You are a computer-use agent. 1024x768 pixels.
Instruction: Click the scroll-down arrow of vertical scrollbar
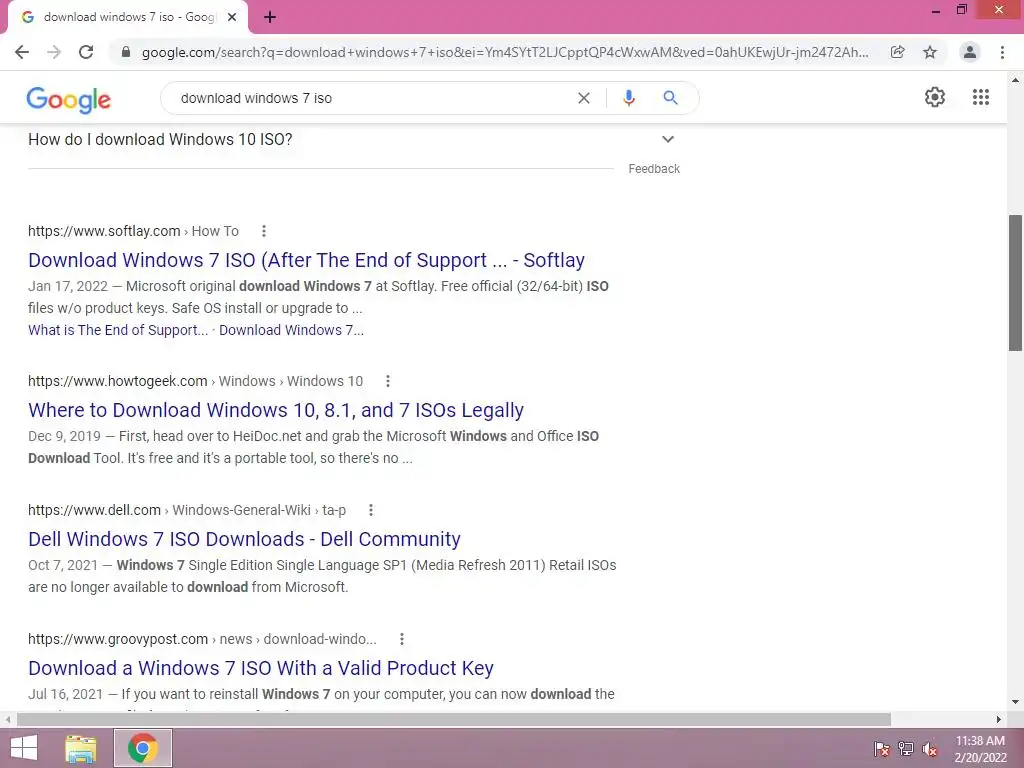[1016, 703]
